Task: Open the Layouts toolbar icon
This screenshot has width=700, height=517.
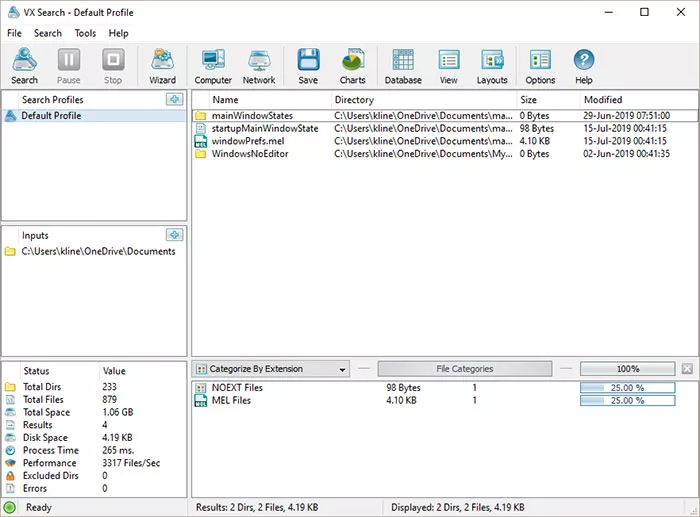Action: coord(492,66)
